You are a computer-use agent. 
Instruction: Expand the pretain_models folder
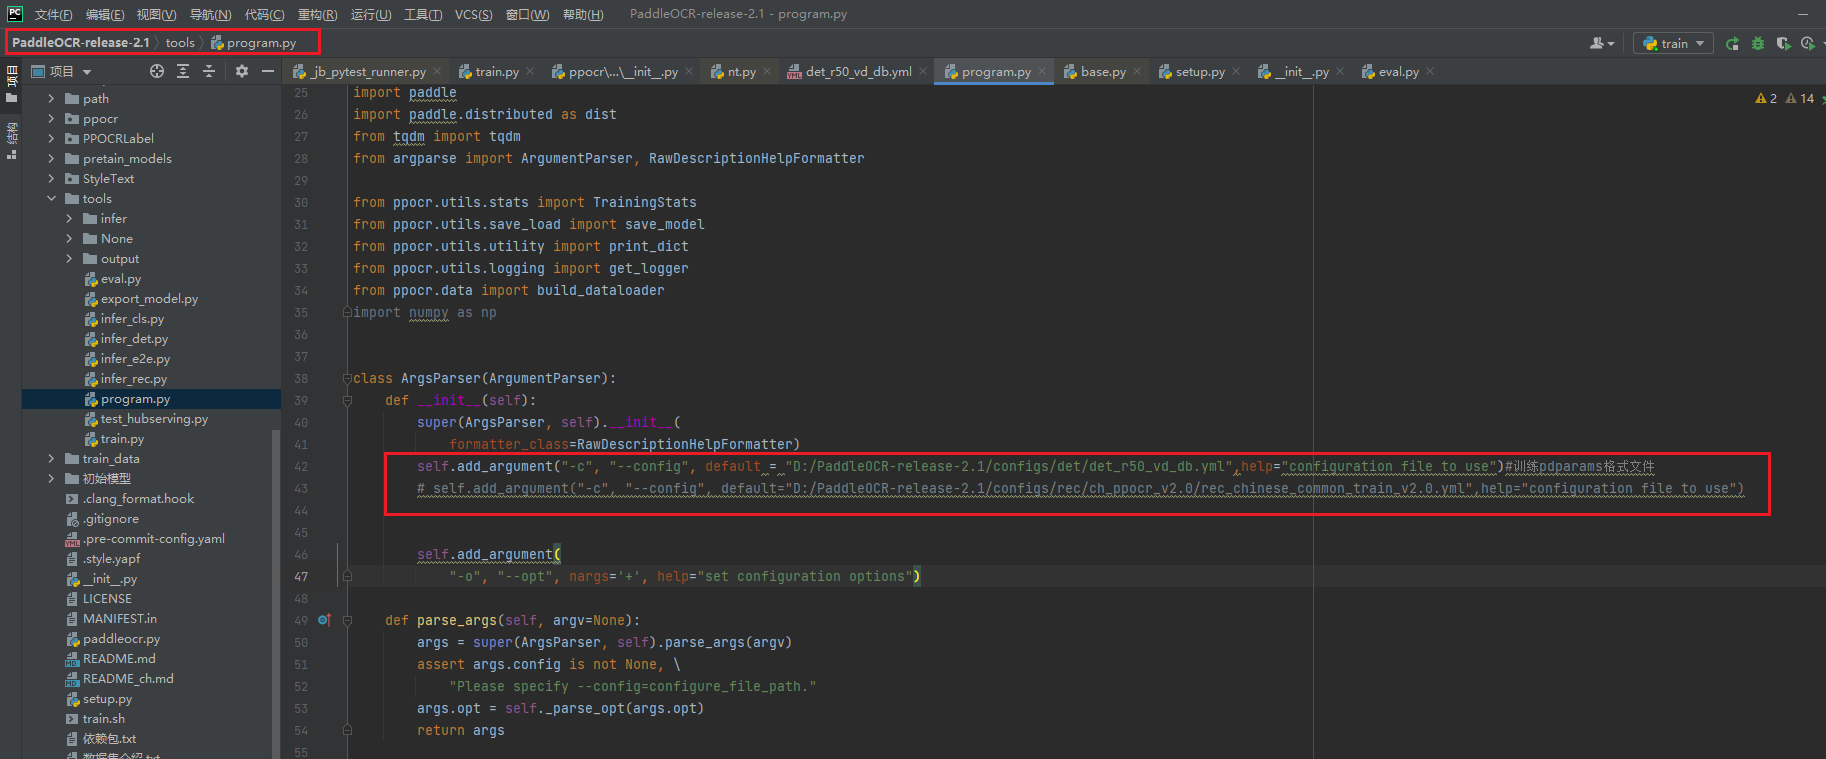pyautogui.click(x=51, y=159)
